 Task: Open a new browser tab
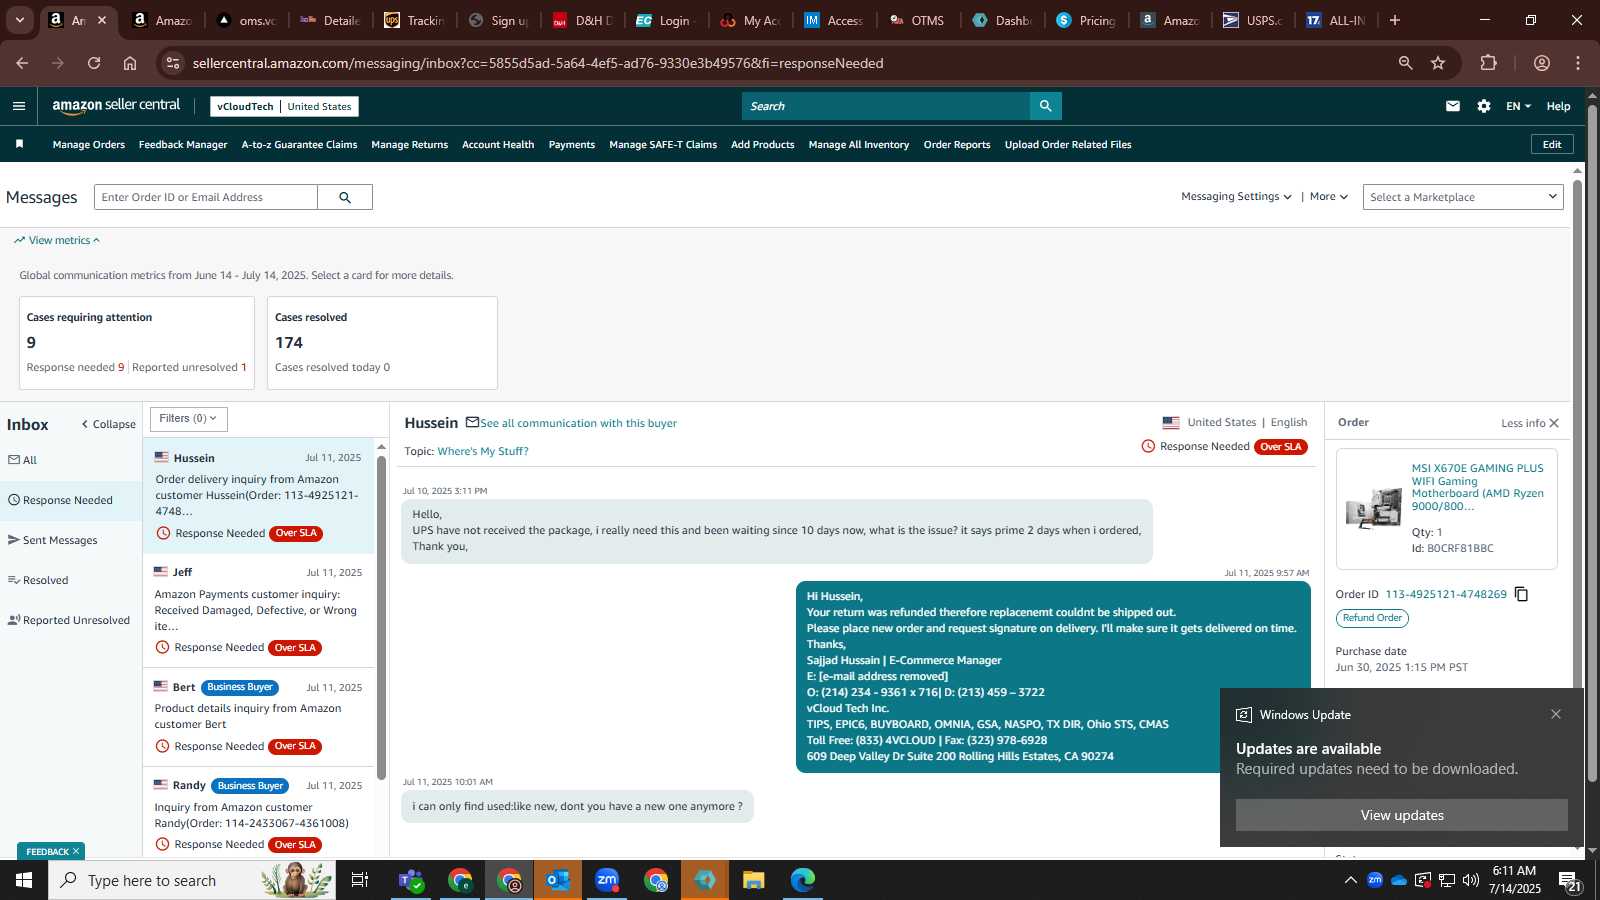coord(1394,20)
